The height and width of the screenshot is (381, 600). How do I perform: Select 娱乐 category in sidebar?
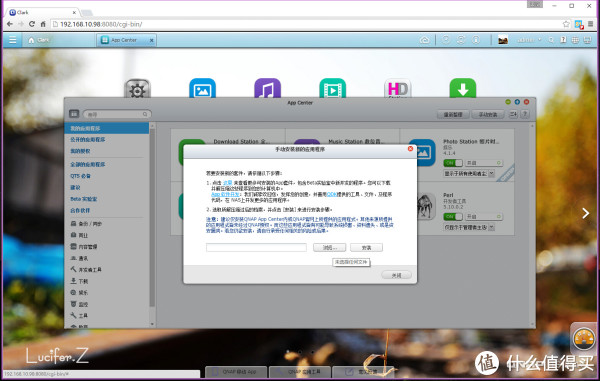79,293
